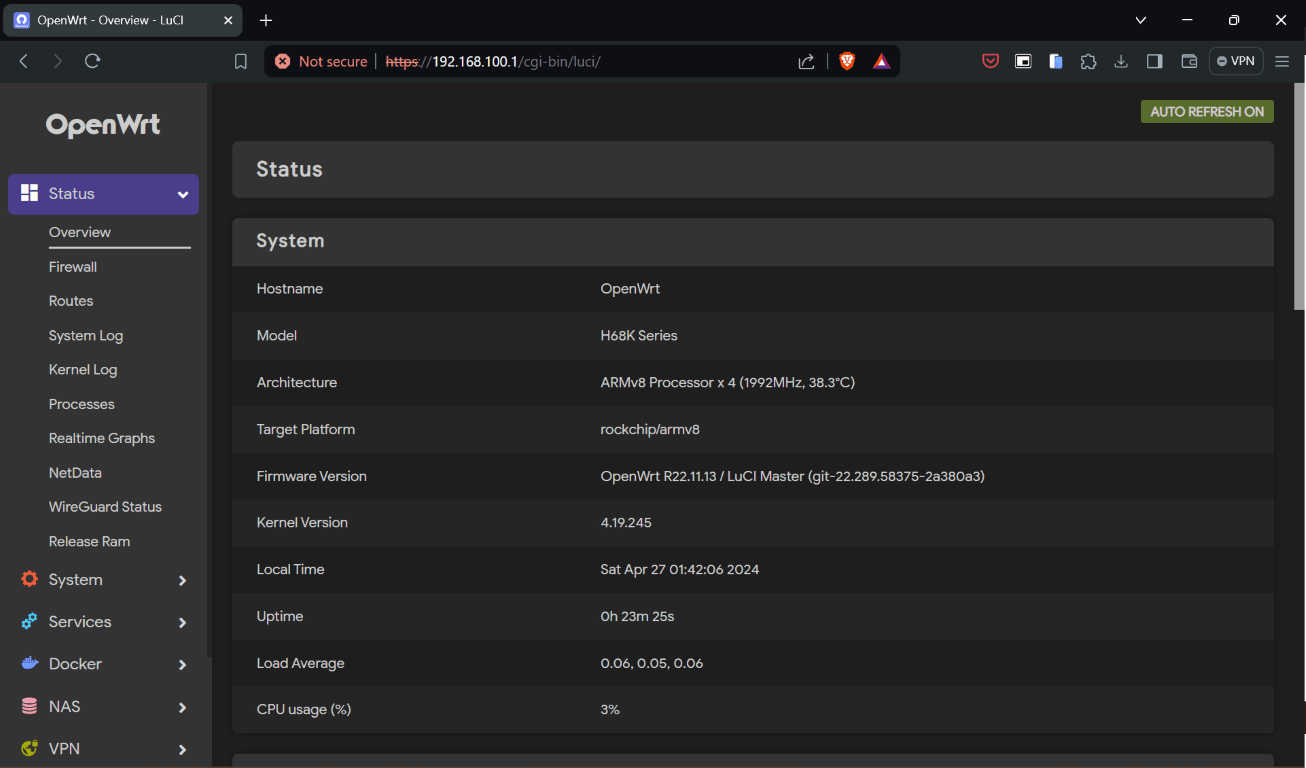Screen dimensions: 1306x768
Task: Click the NAS database icon in sidebar
Action: click(x=29, y=706)
